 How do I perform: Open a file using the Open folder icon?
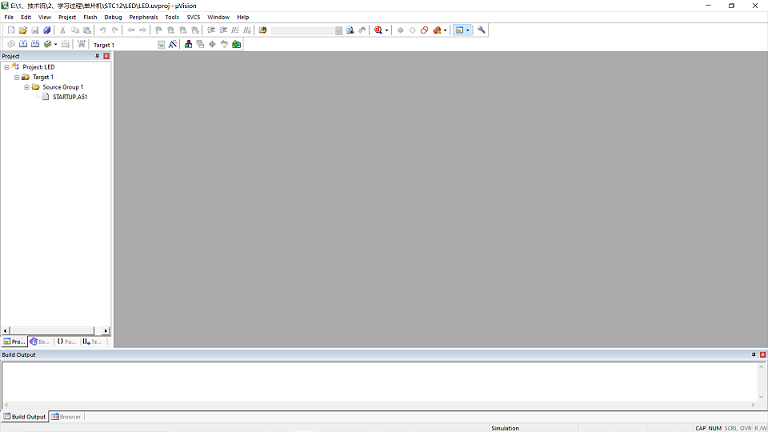coord(23,30)
